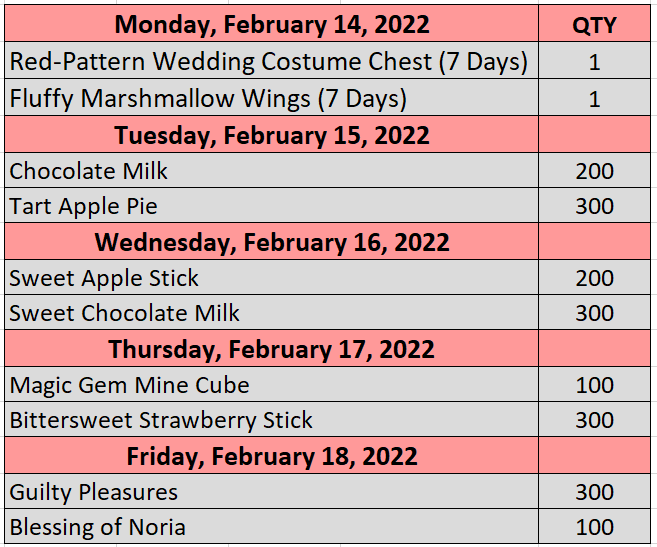Screen dimensions: 657x547
Task: Select the Sweet Chocolate Milk cell
Action: (125, 313)
